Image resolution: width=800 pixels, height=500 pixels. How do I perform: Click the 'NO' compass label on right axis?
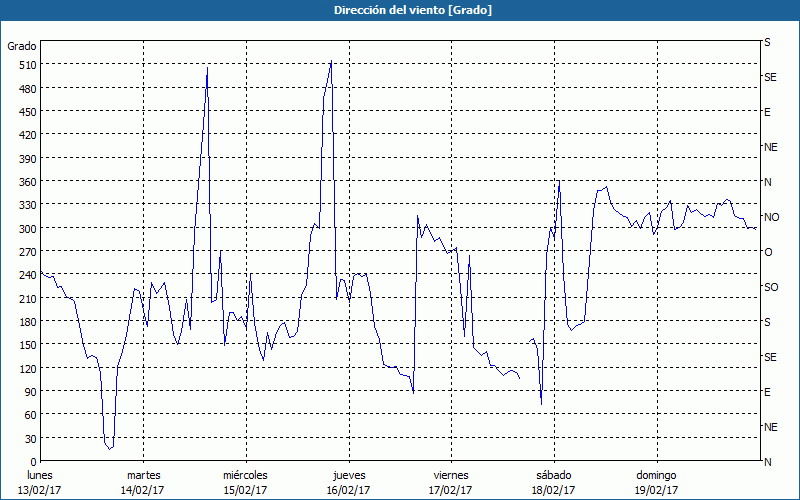(x=771, y=217)
